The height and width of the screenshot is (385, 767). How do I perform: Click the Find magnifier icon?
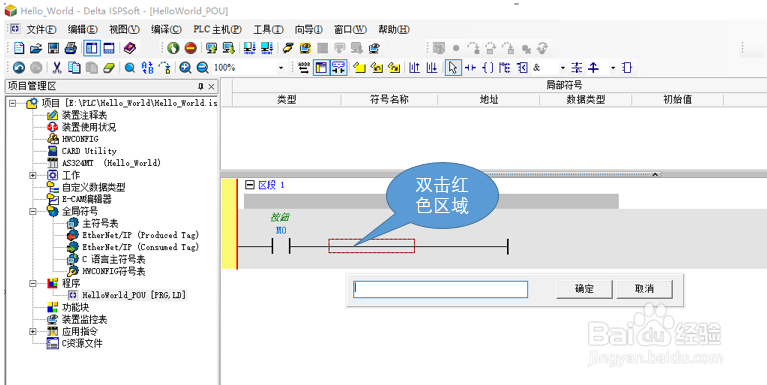point(130,68)
